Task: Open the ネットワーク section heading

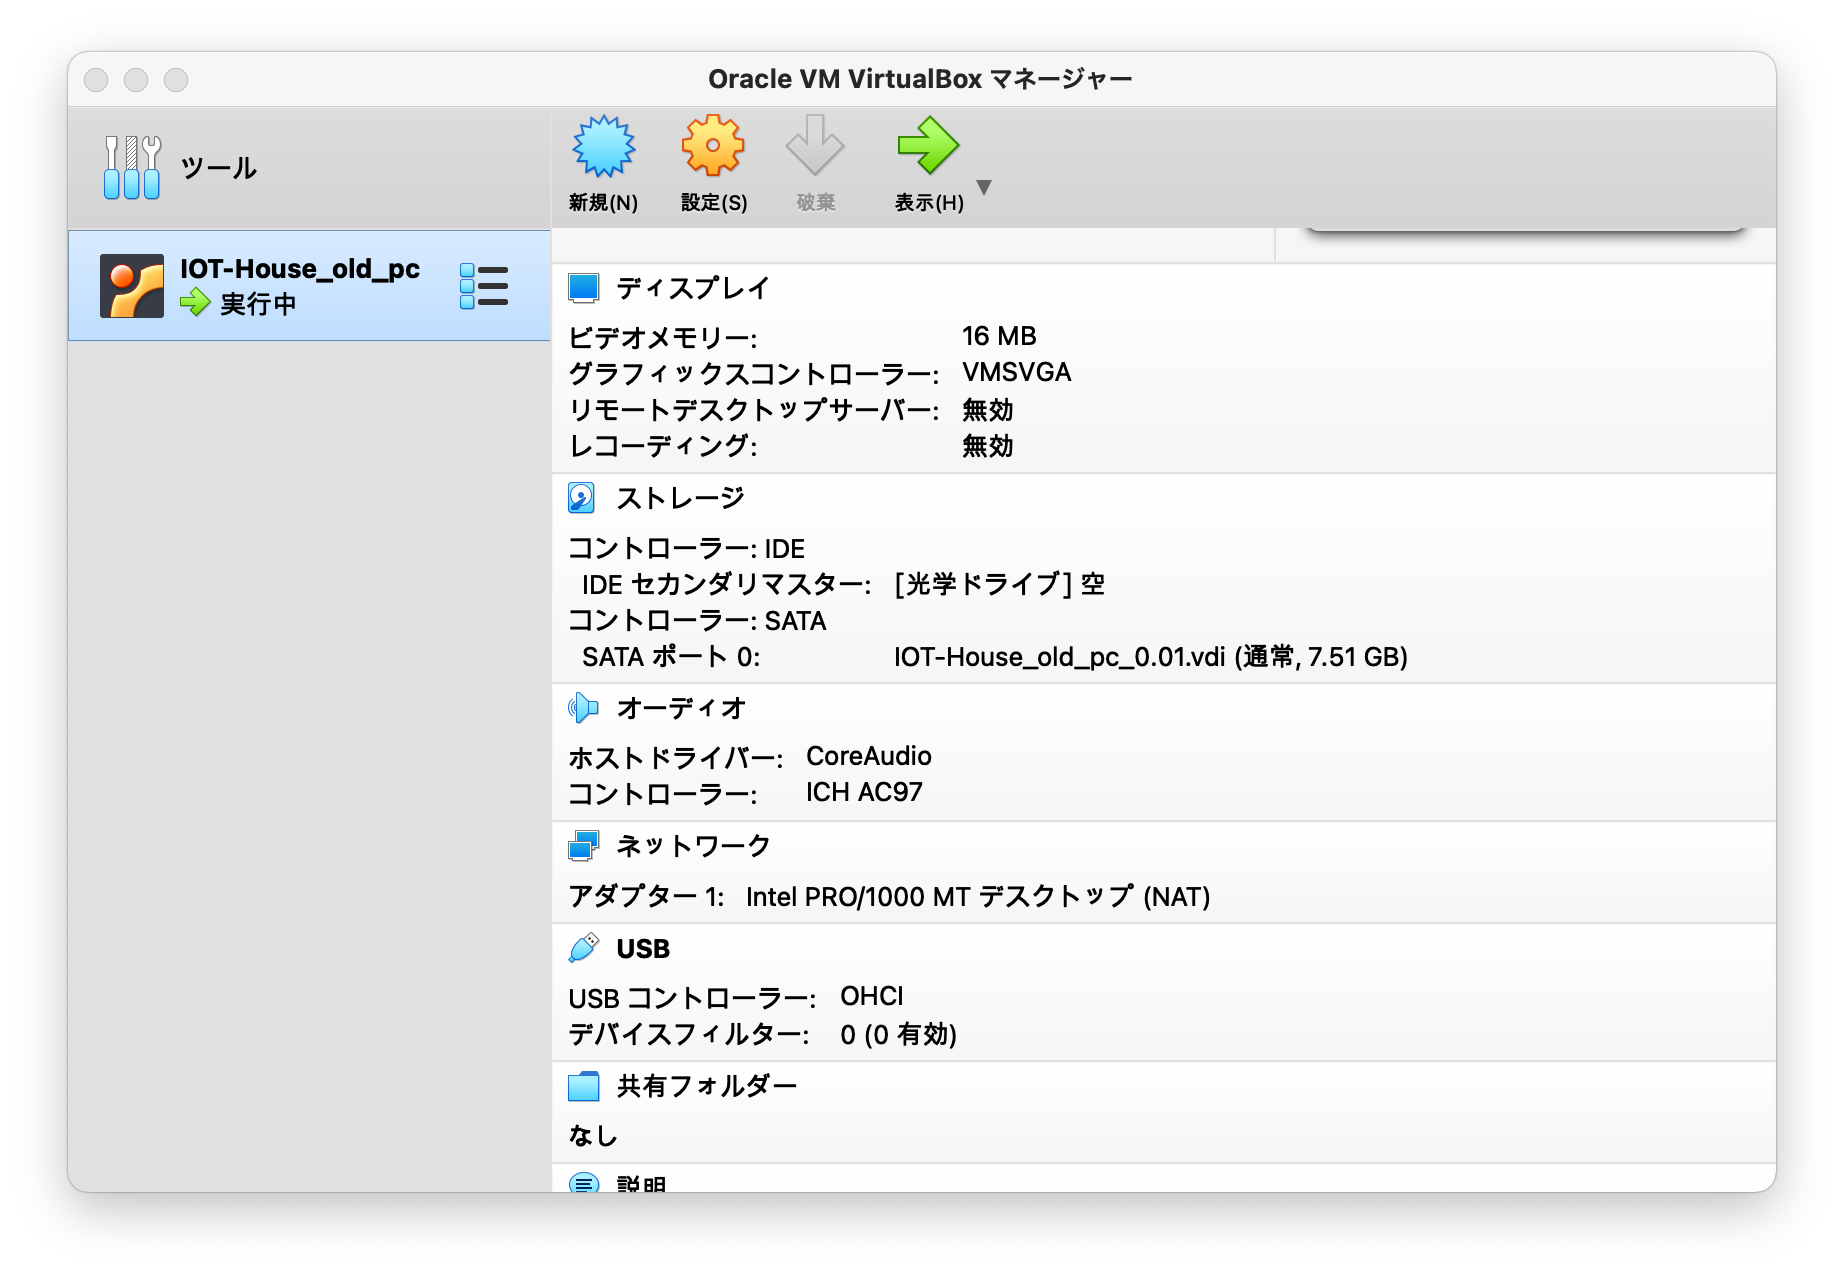Action: coord(693,846)
